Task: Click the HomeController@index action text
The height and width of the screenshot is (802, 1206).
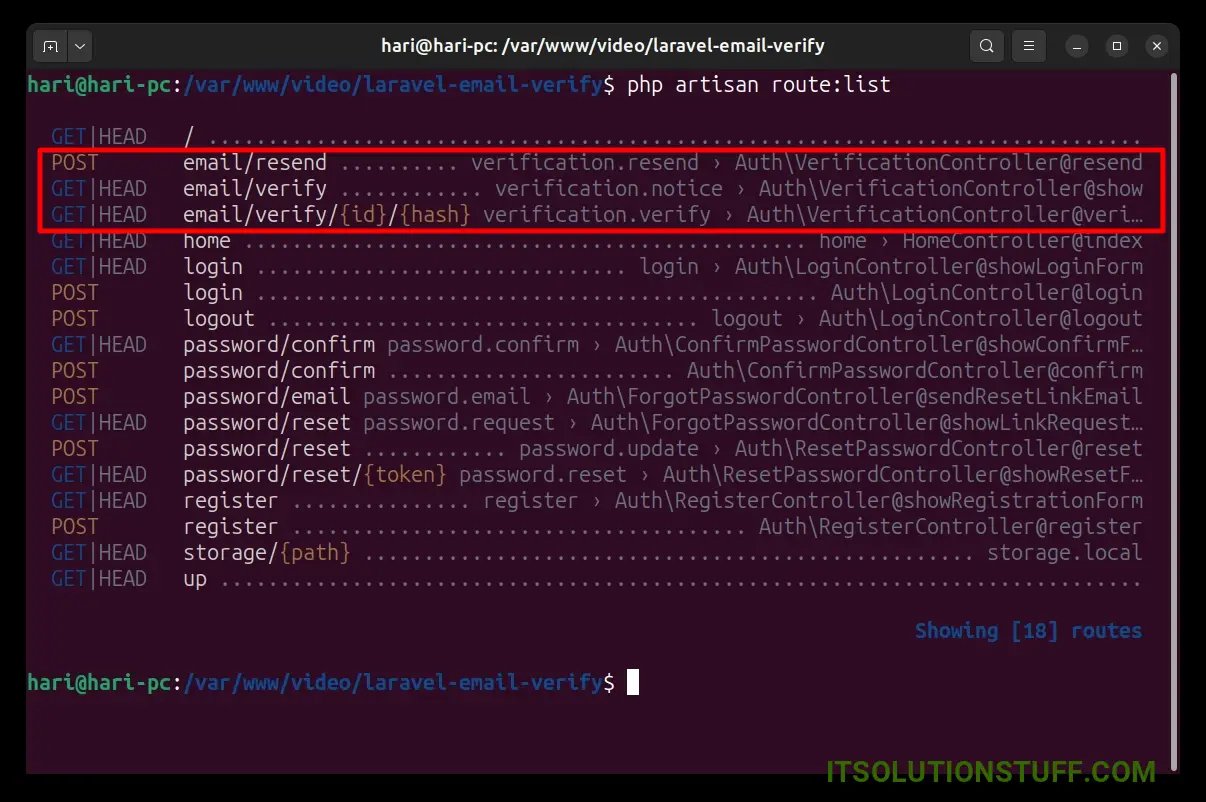Action: pos(1022,241)
